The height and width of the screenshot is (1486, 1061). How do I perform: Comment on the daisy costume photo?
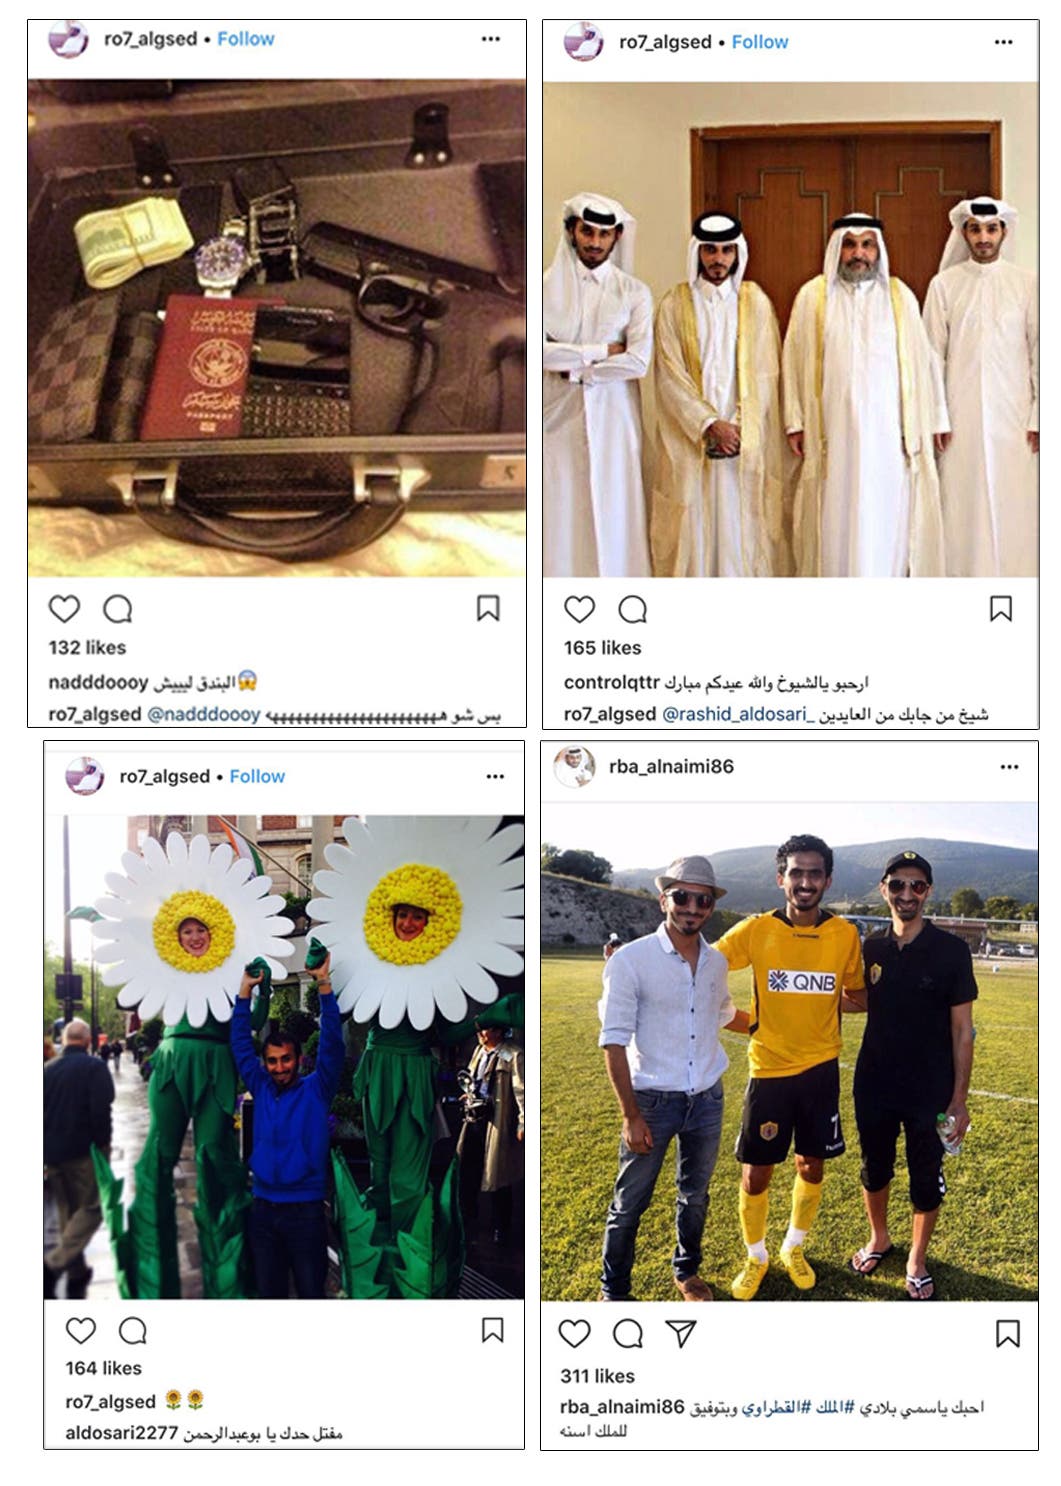point(133,1330)
